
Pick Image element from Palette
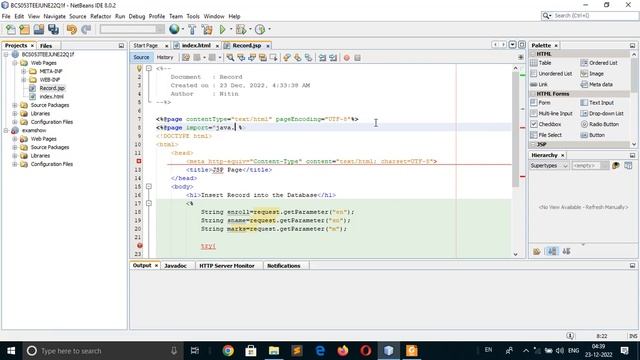pyautogui.click(x=592, y=73)
